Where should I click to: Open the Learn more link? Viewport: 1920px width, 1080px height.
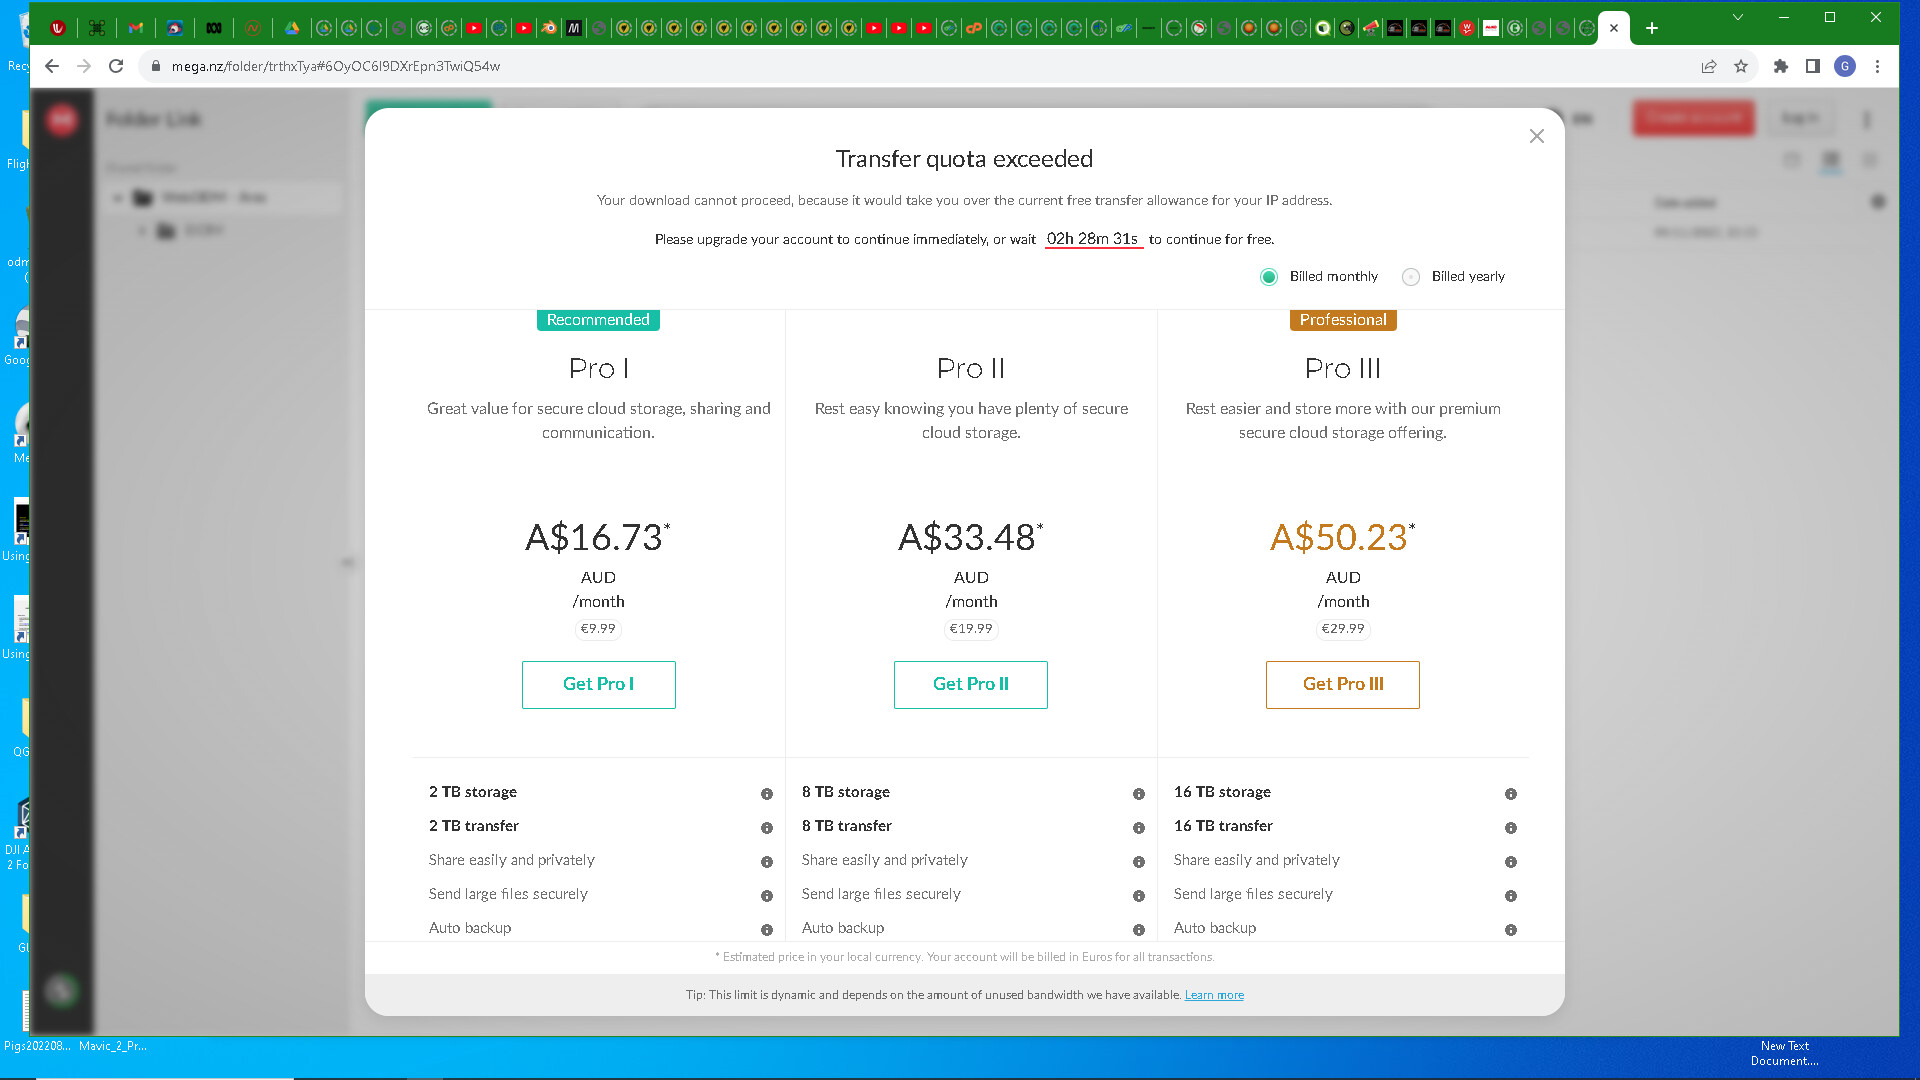1214,995
